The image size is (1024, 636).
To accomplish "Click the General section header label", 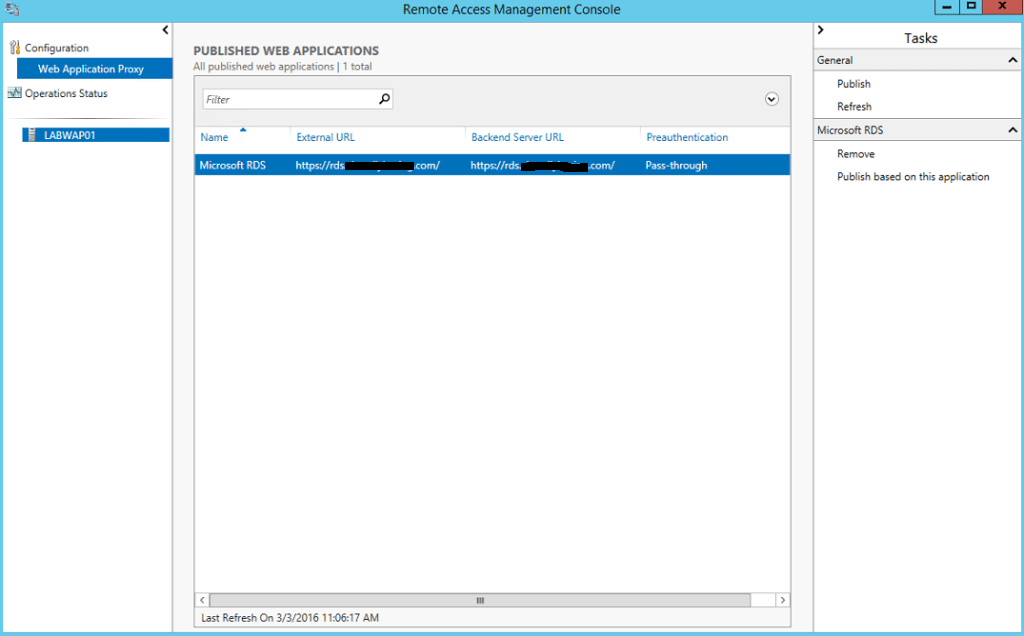I will (x=835, y=60).
